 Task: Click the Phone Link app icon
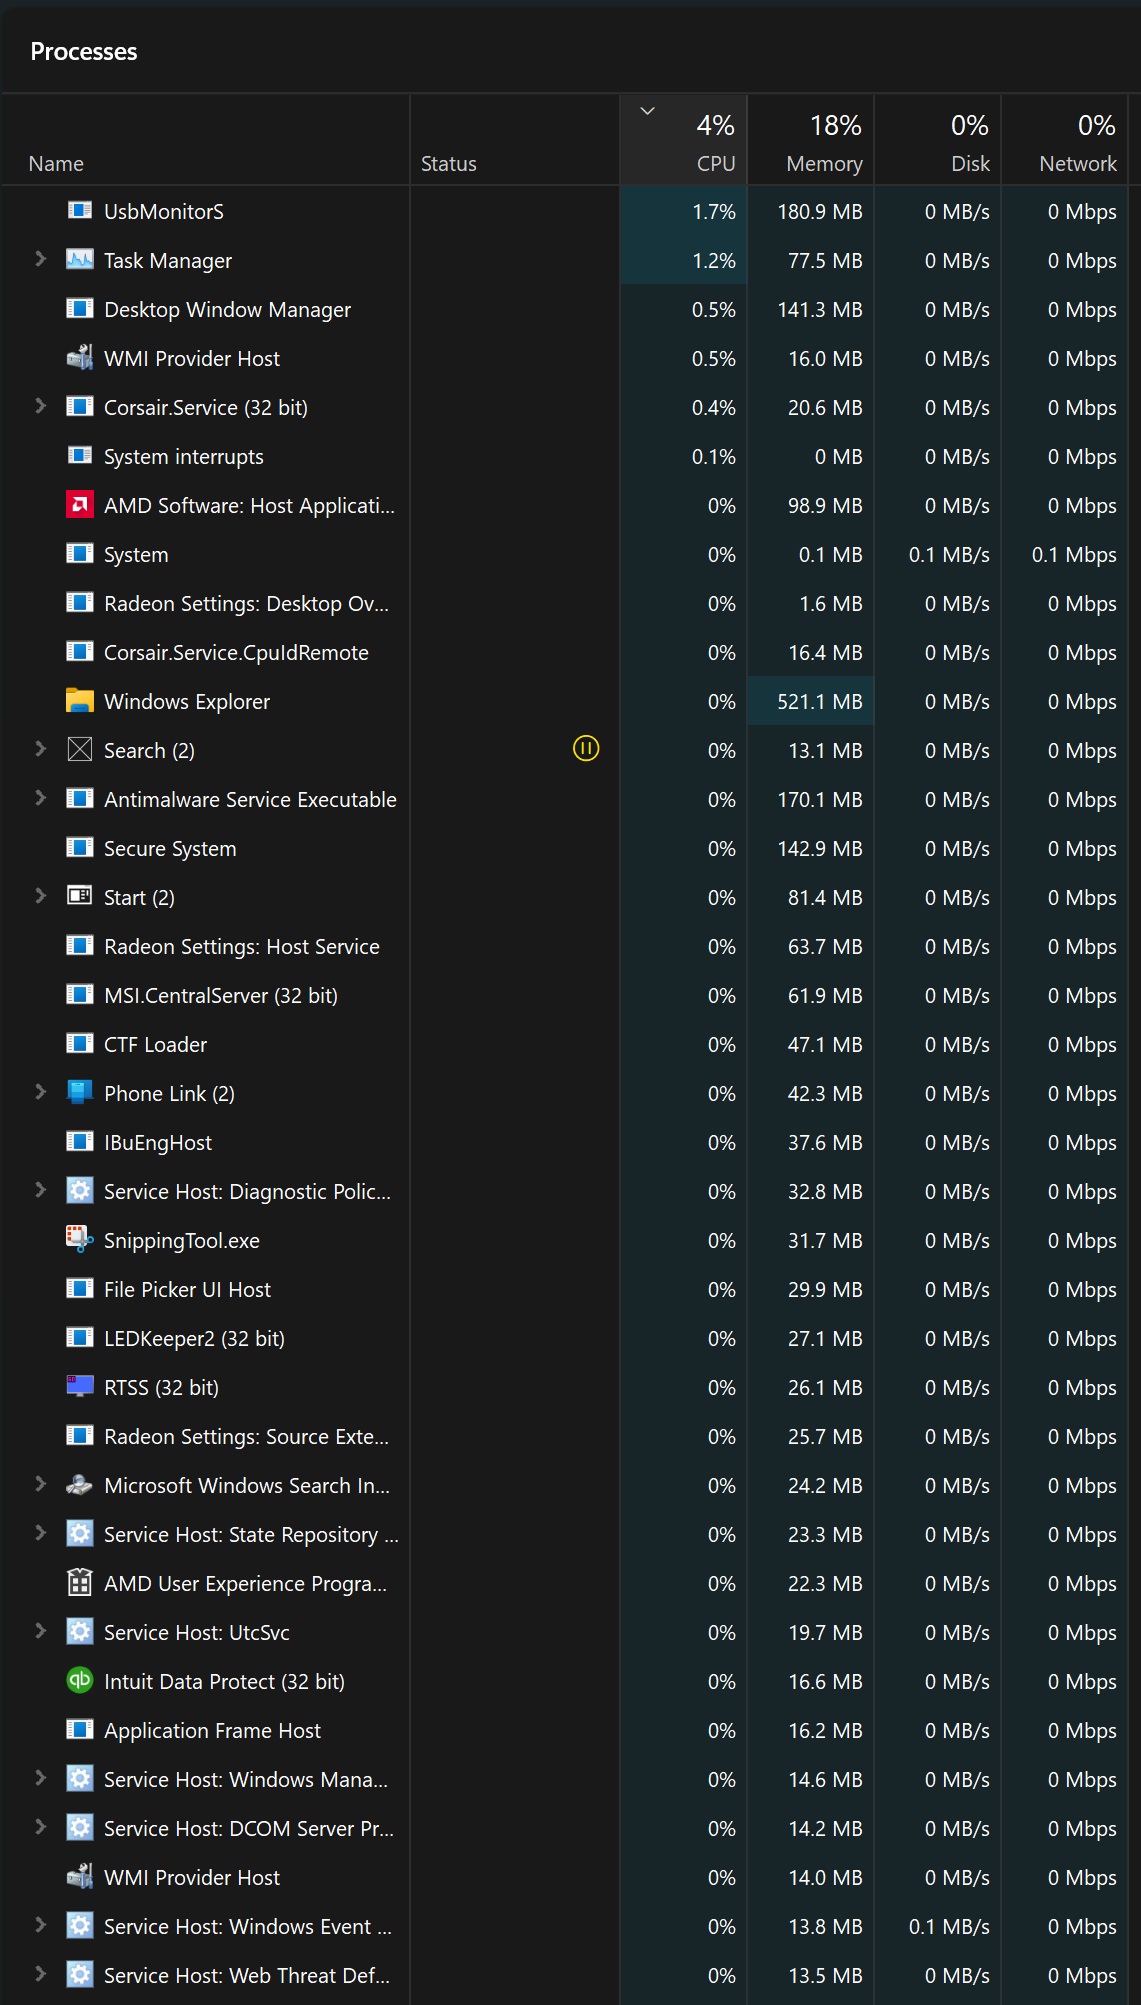coord(80,1093)
